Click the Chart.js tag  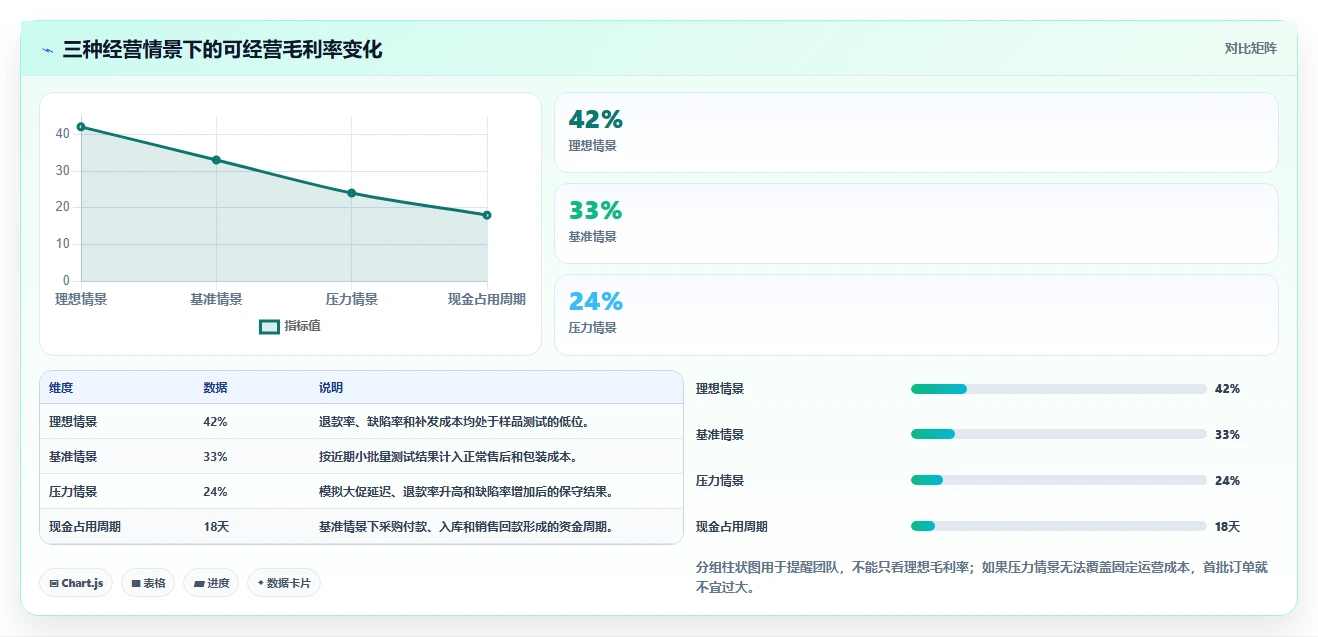[76, 583]
